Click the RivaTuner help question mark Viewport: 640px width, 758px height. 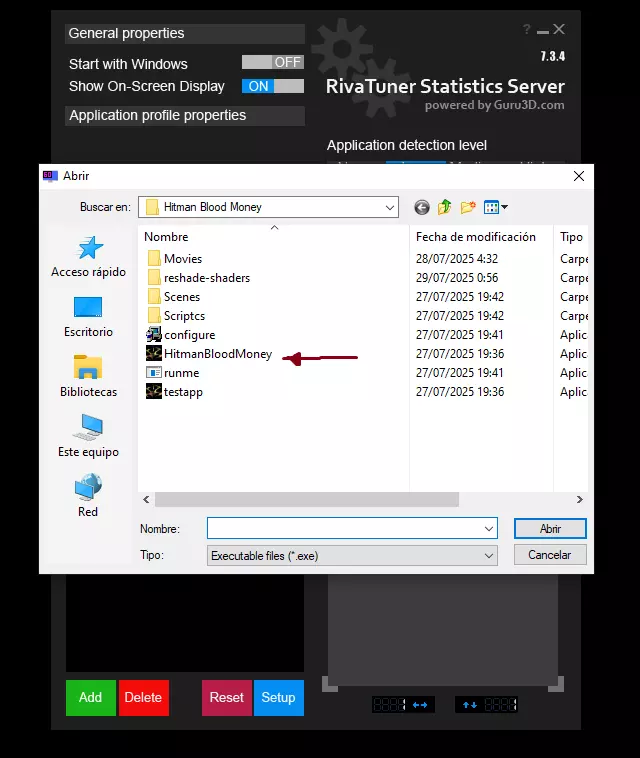tap(526, 29)
